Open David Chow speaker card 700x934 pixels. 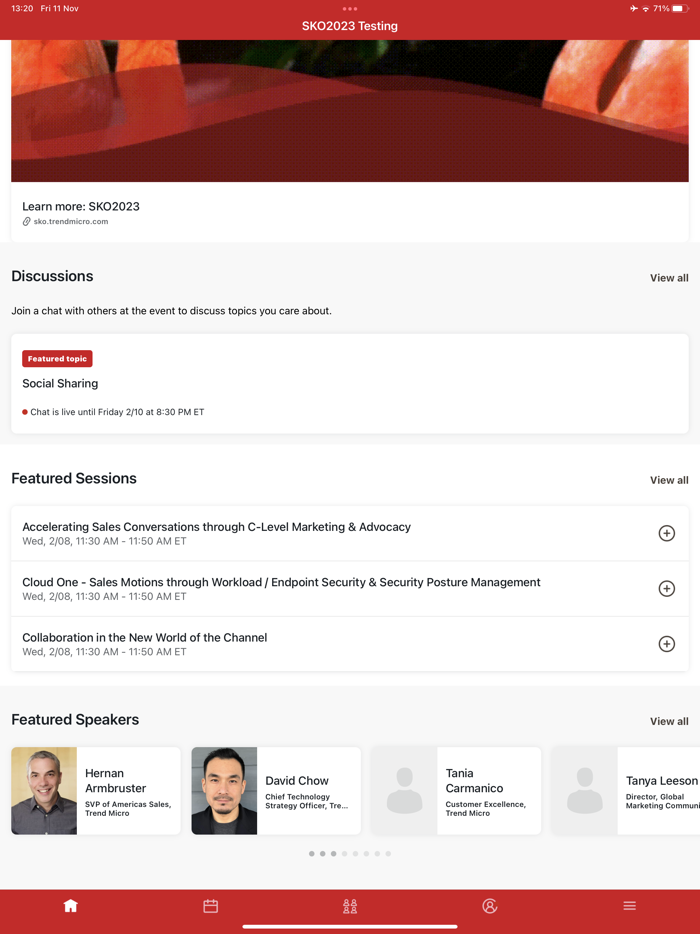(x=276, y=790)
